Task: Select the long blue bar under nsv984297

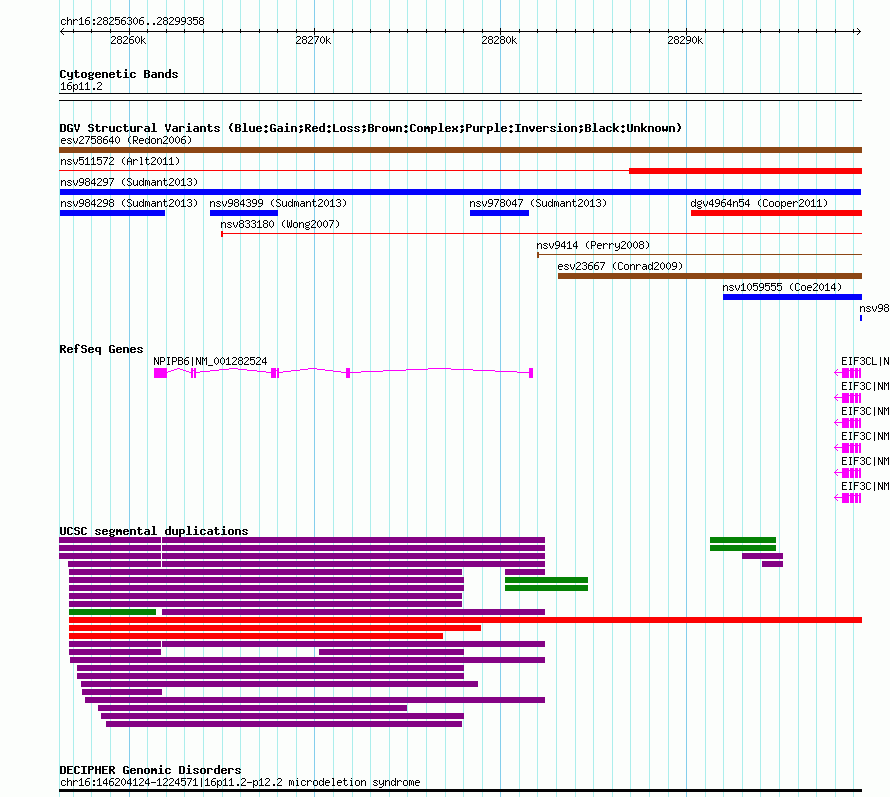Action: click(460, 192)
